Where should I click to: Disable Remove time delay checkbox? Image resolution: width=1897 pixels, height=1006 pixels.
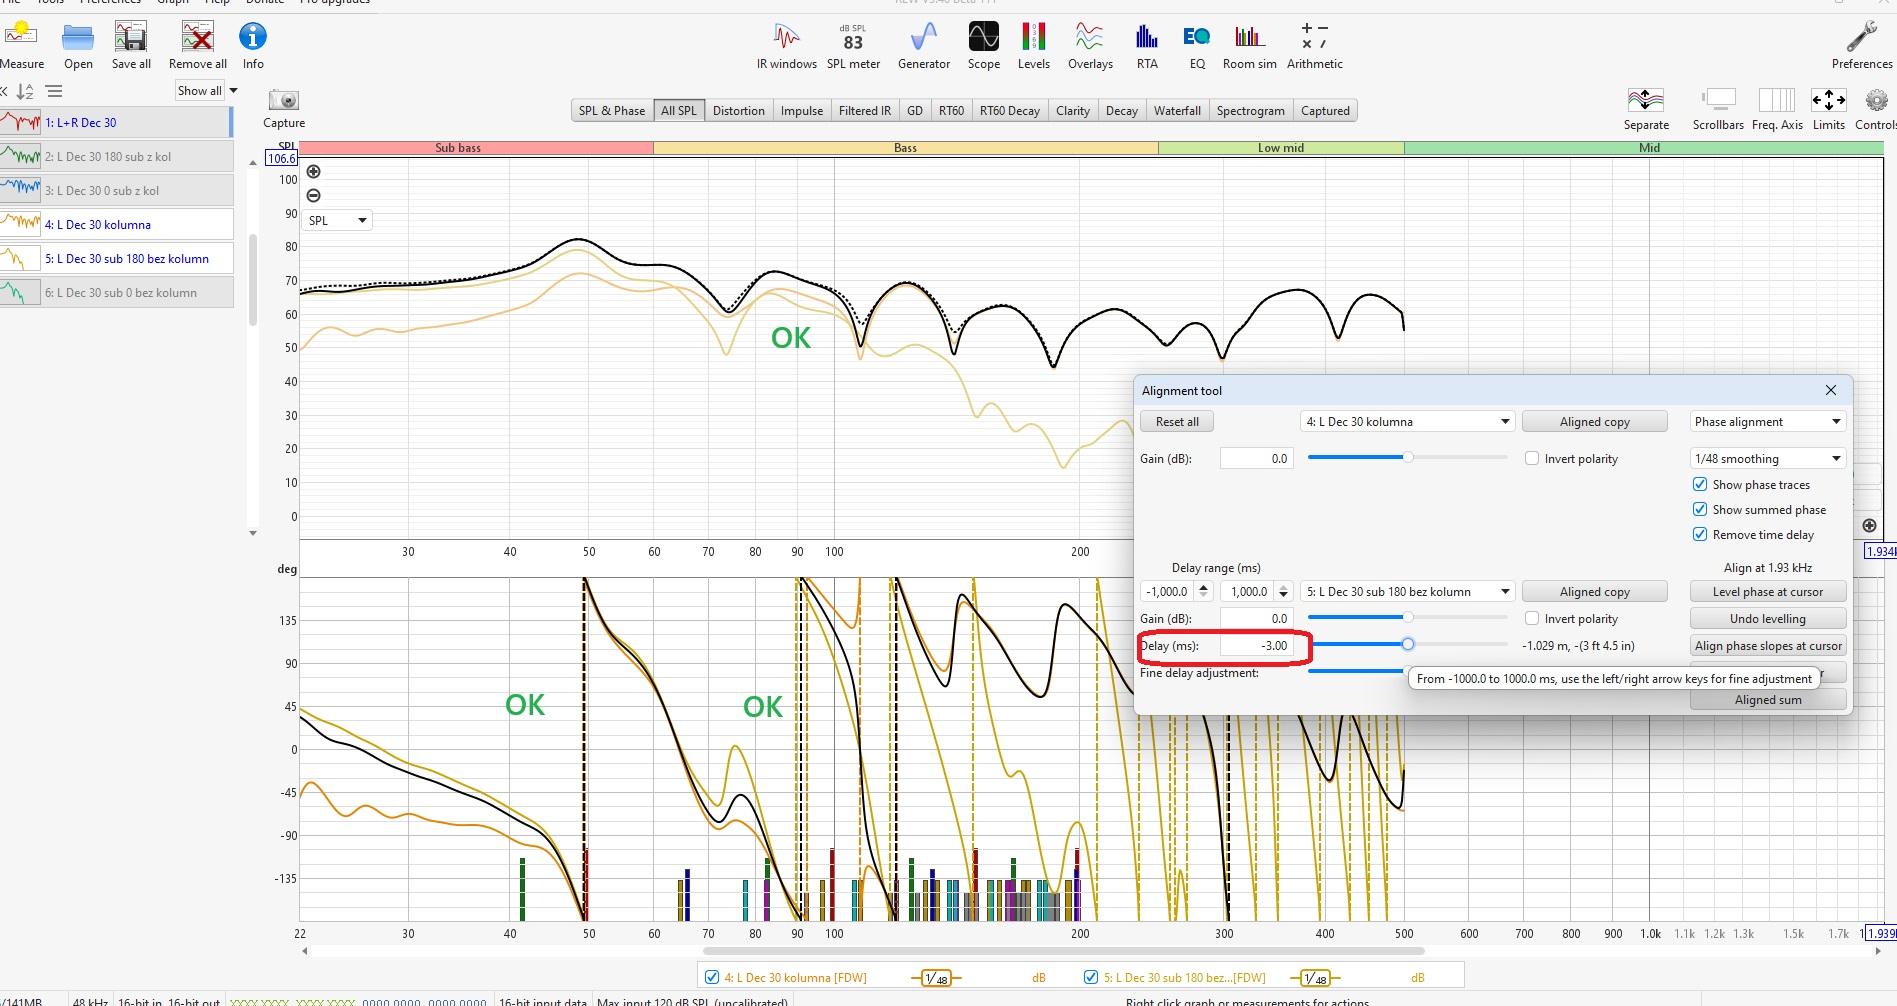(1699, 534)
